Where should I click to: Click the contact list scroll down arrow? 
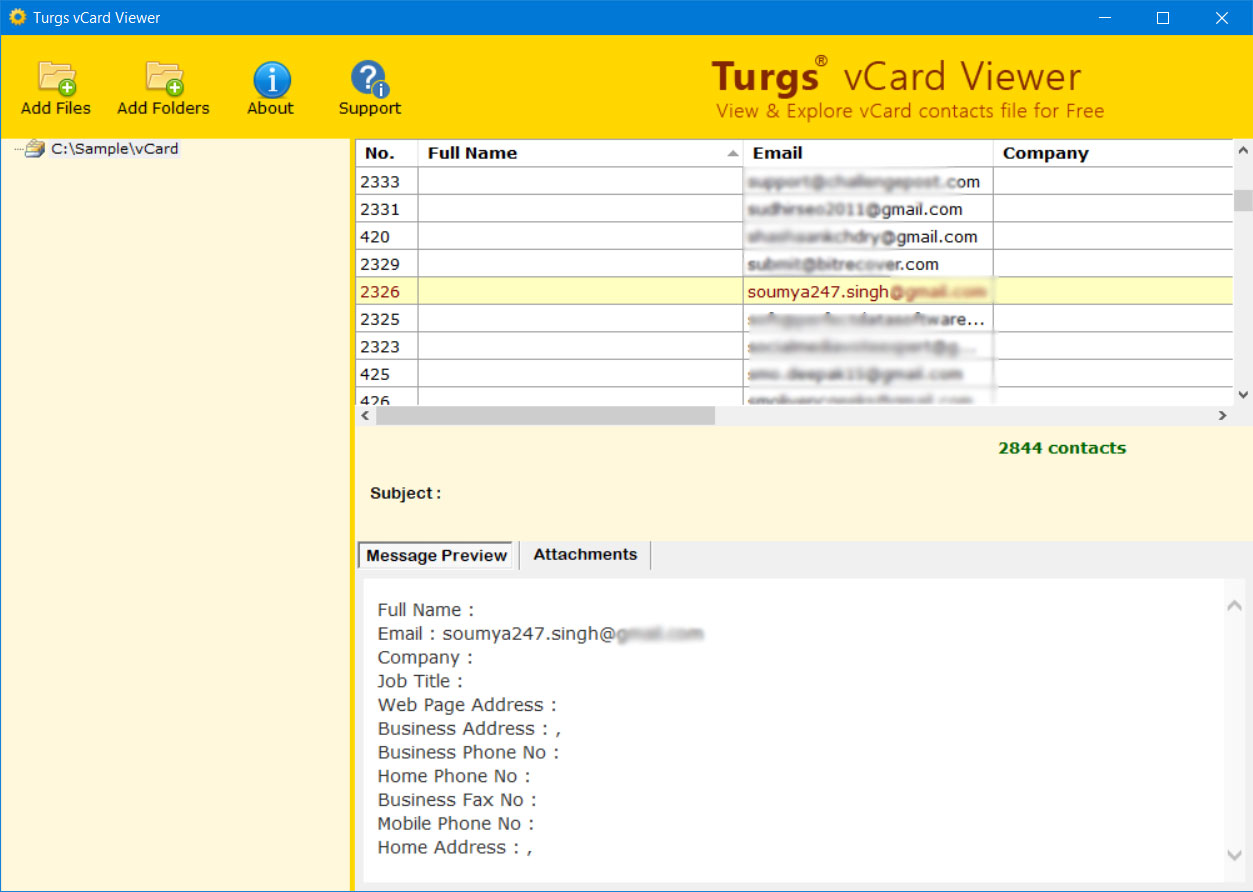point(1243,395)
